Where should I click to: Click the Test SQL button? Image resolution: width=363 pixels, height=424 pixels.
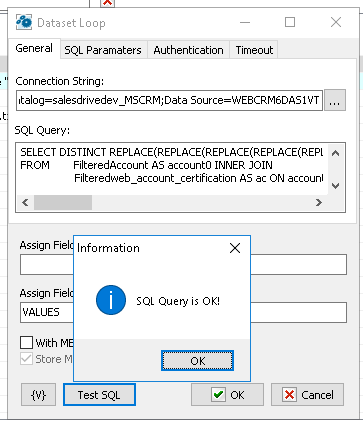pyautogui.click(x=99, y=395)
